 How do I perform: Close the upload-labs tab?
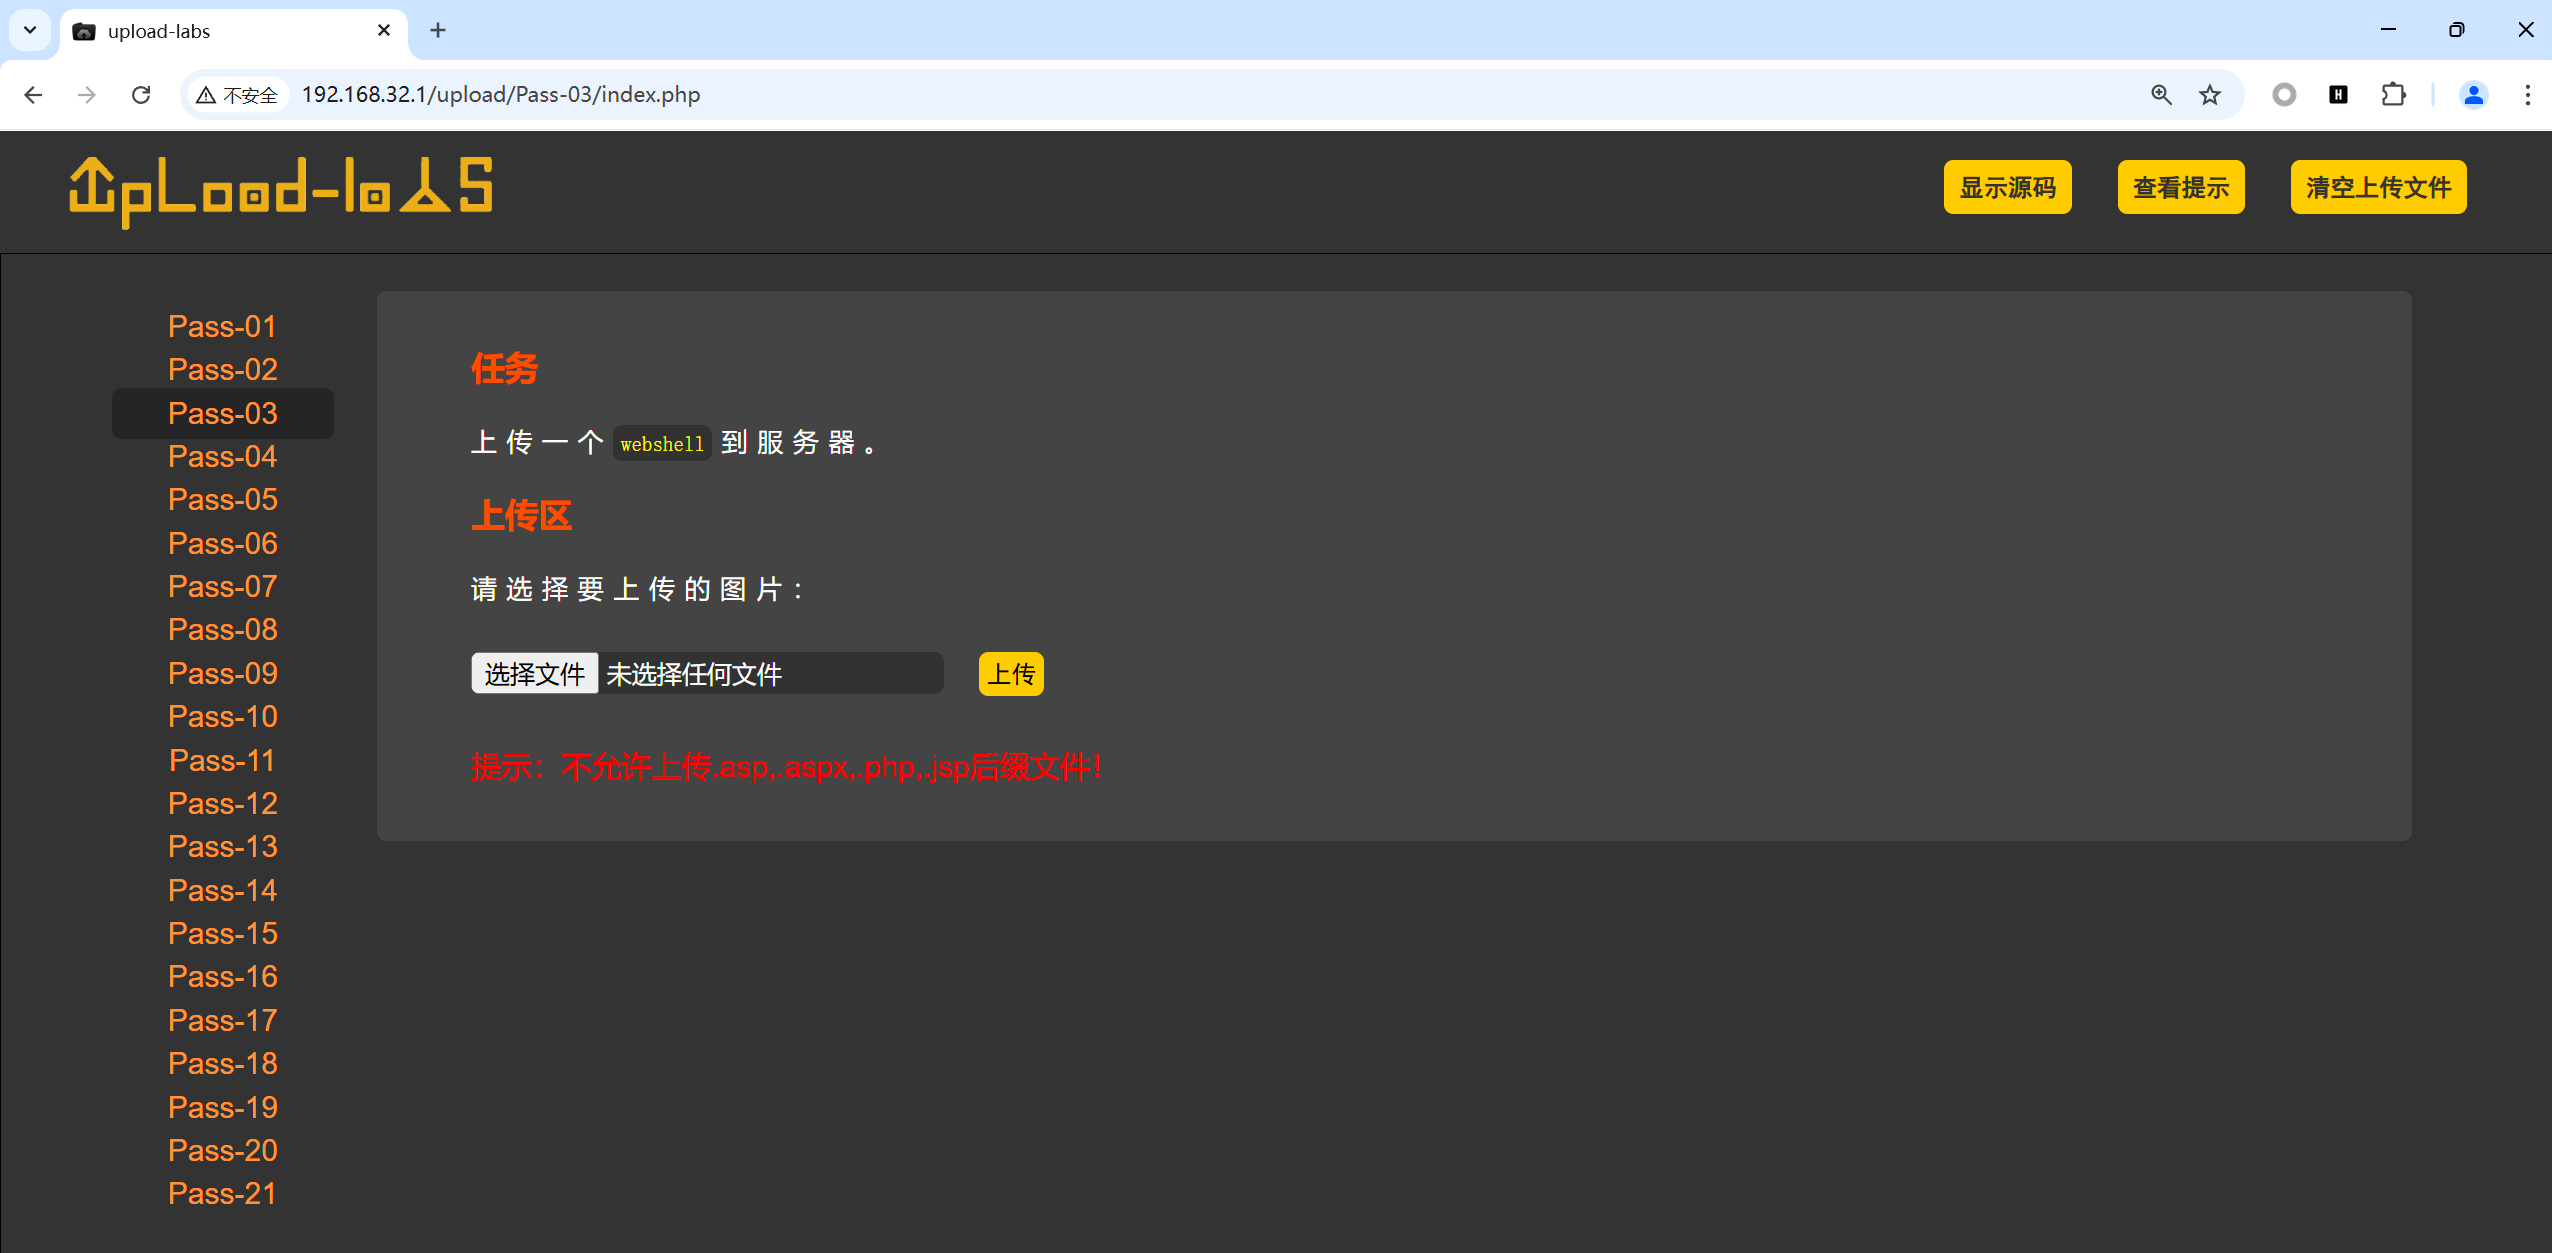[x=384, y=30]
